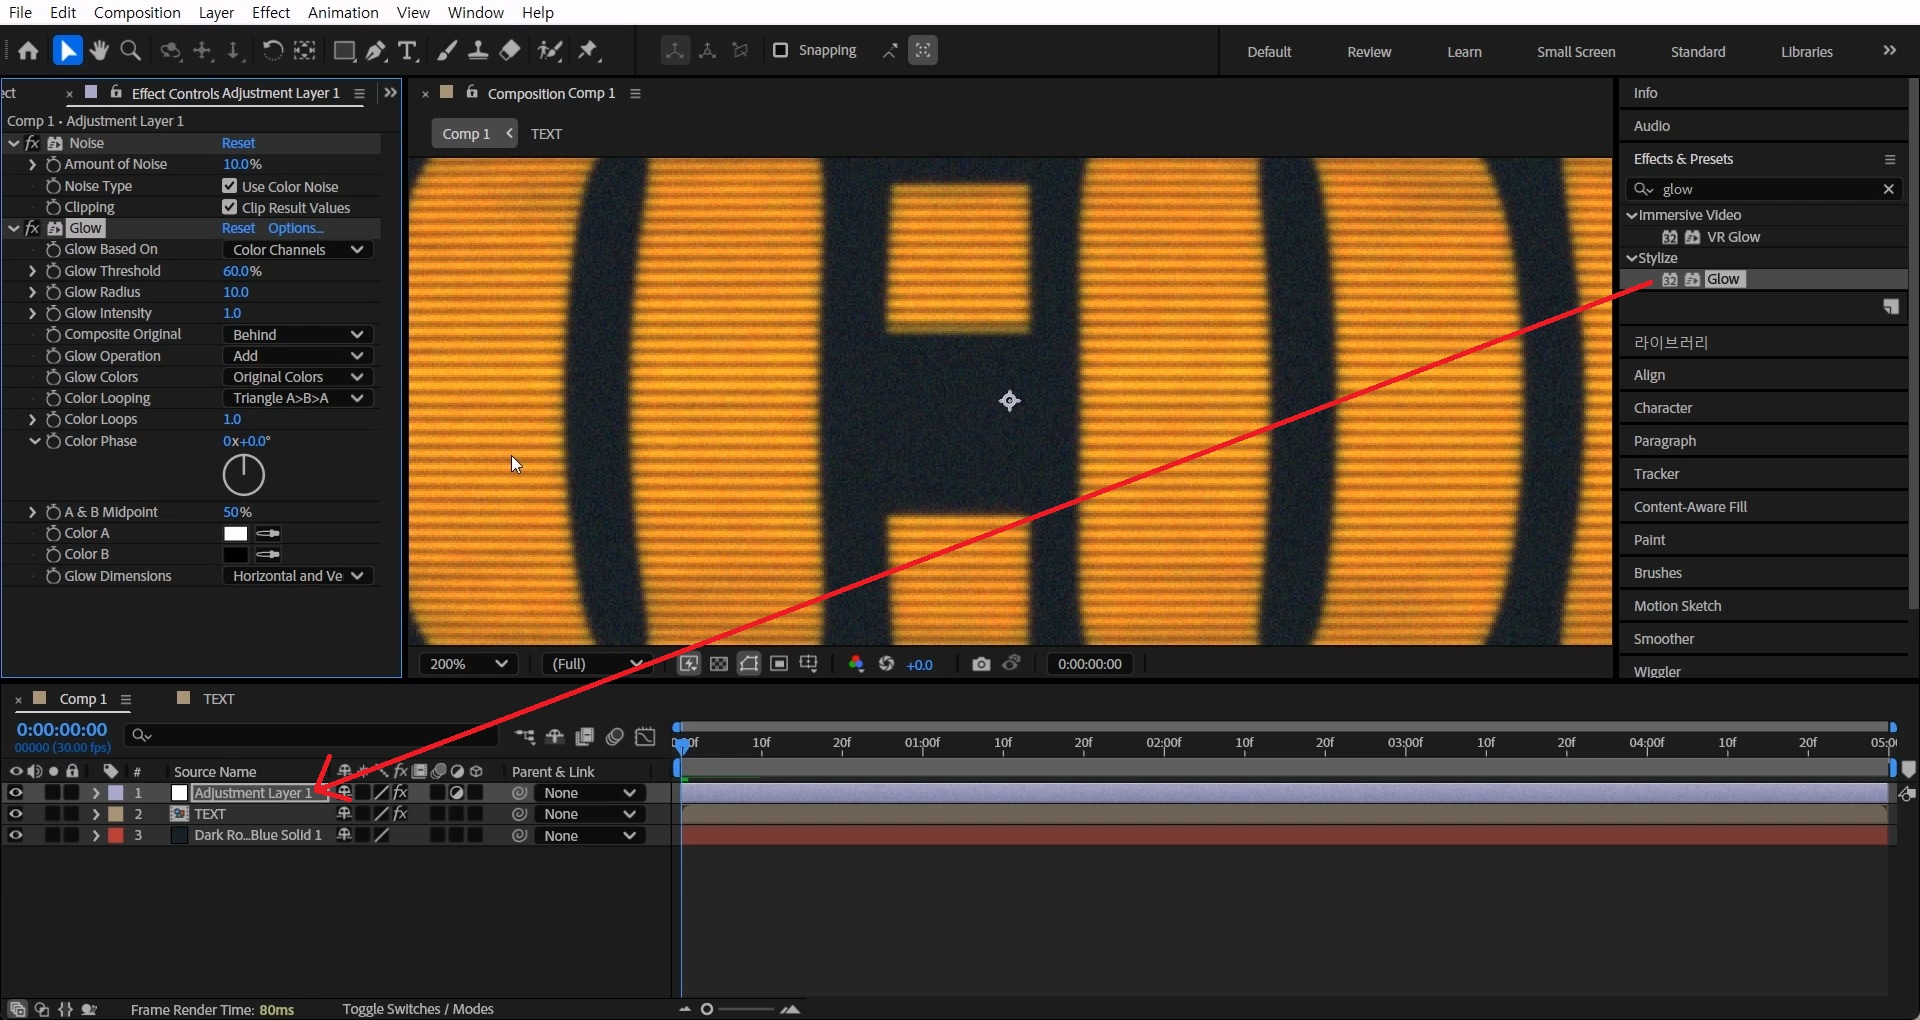This screenshot has width=1920, height=1020.
Task: Click the Color Phase angle dial
Action: [x=244, y=475]
